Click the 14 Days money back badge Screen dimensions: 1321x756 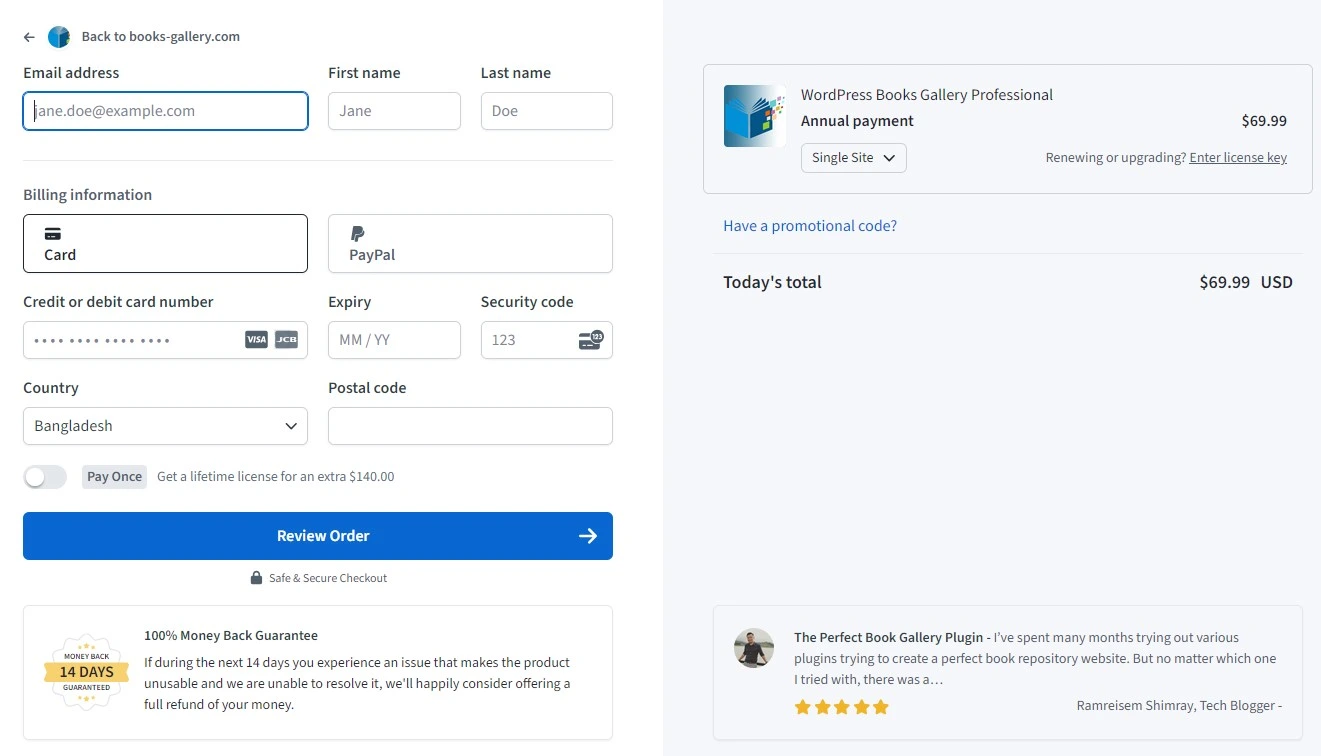click(x=87, y=672)
